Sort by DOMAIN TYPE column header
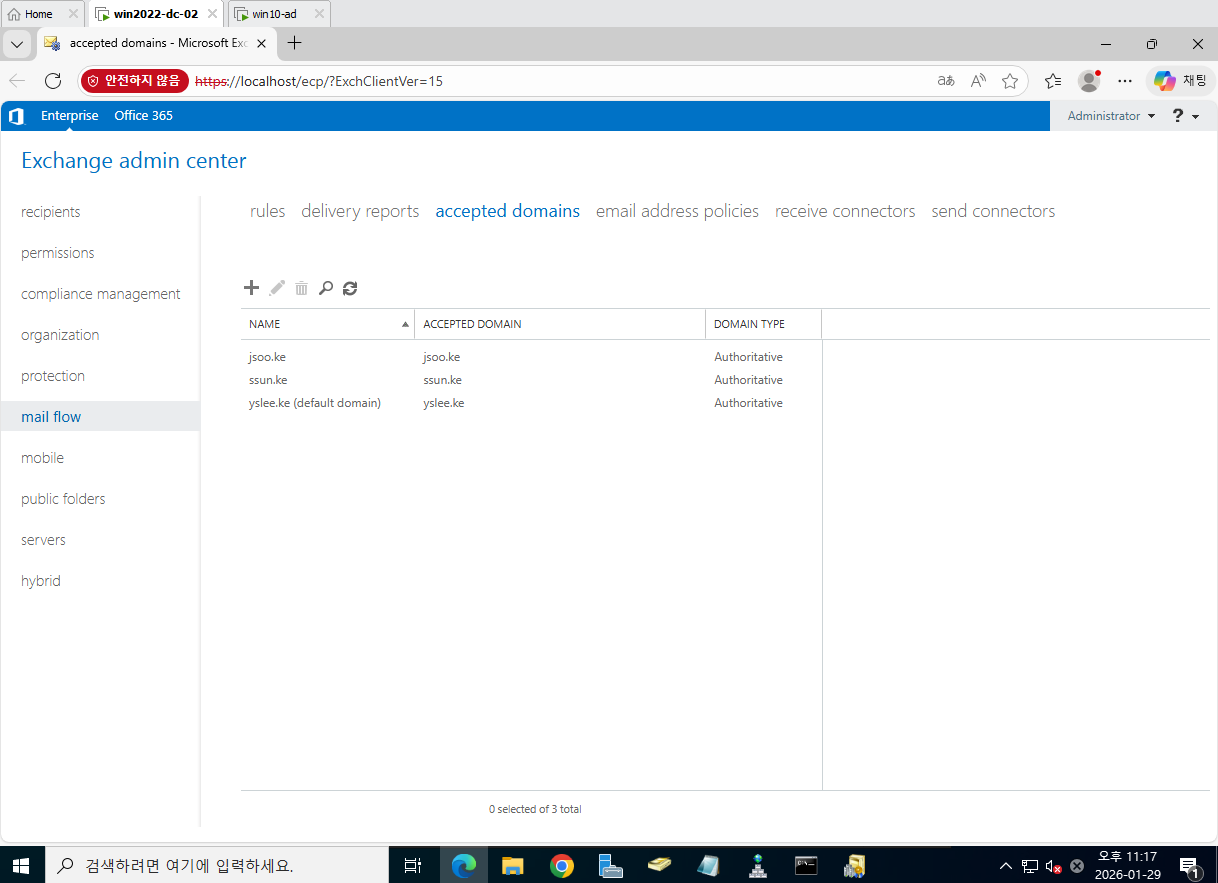This screenshot has width=1218, height=883. 763,324
